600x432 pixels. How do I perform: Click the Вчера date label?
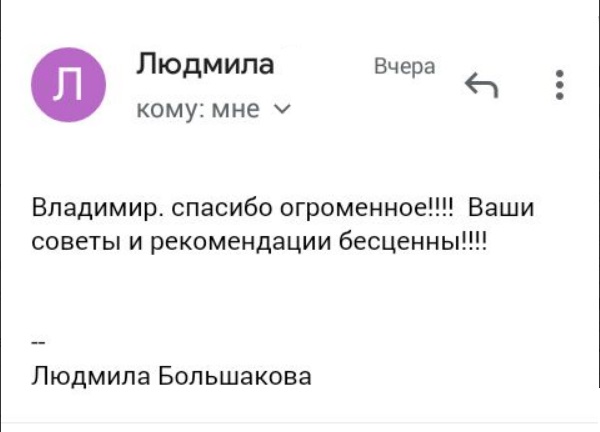(x=405, y=68)
